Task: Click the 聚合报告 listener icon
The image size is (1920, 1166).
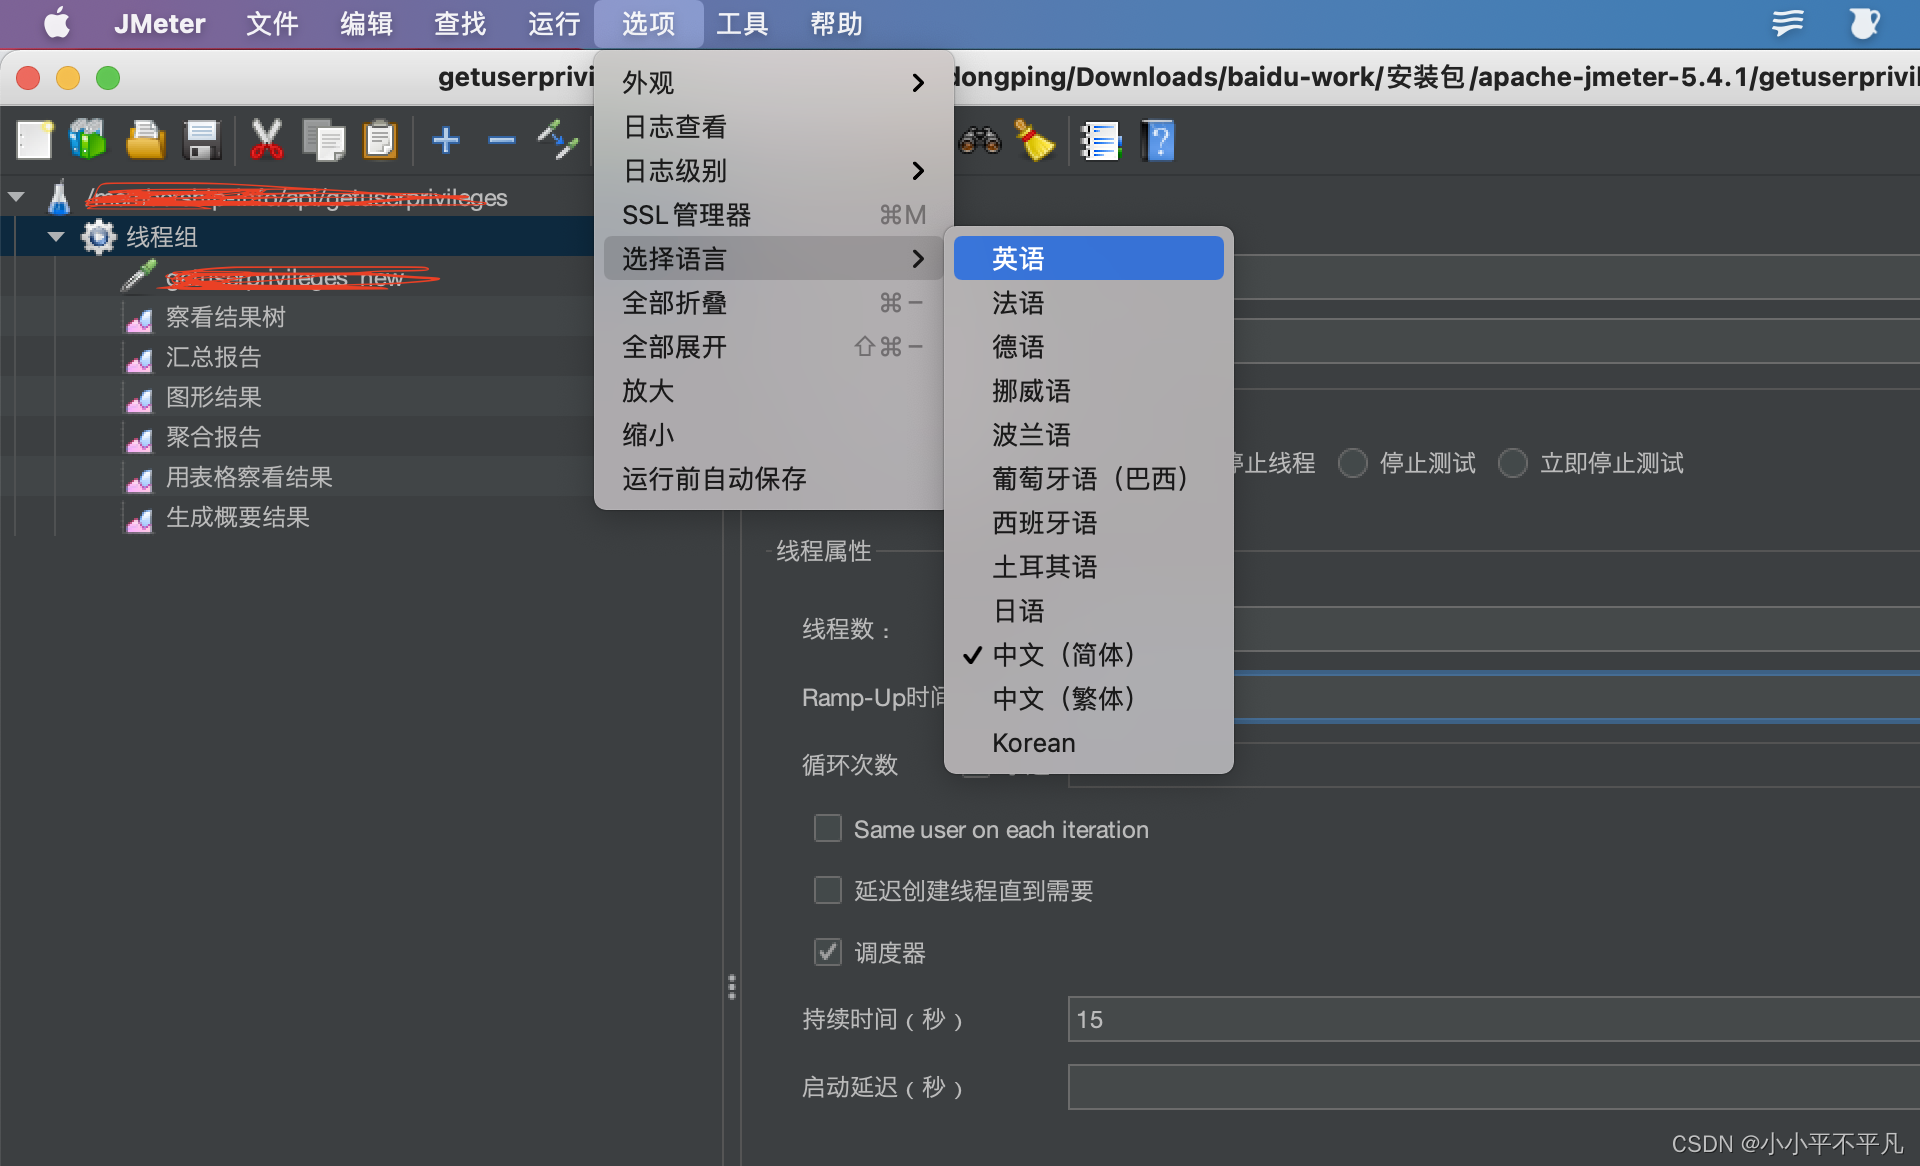Action: pos(139,438)
